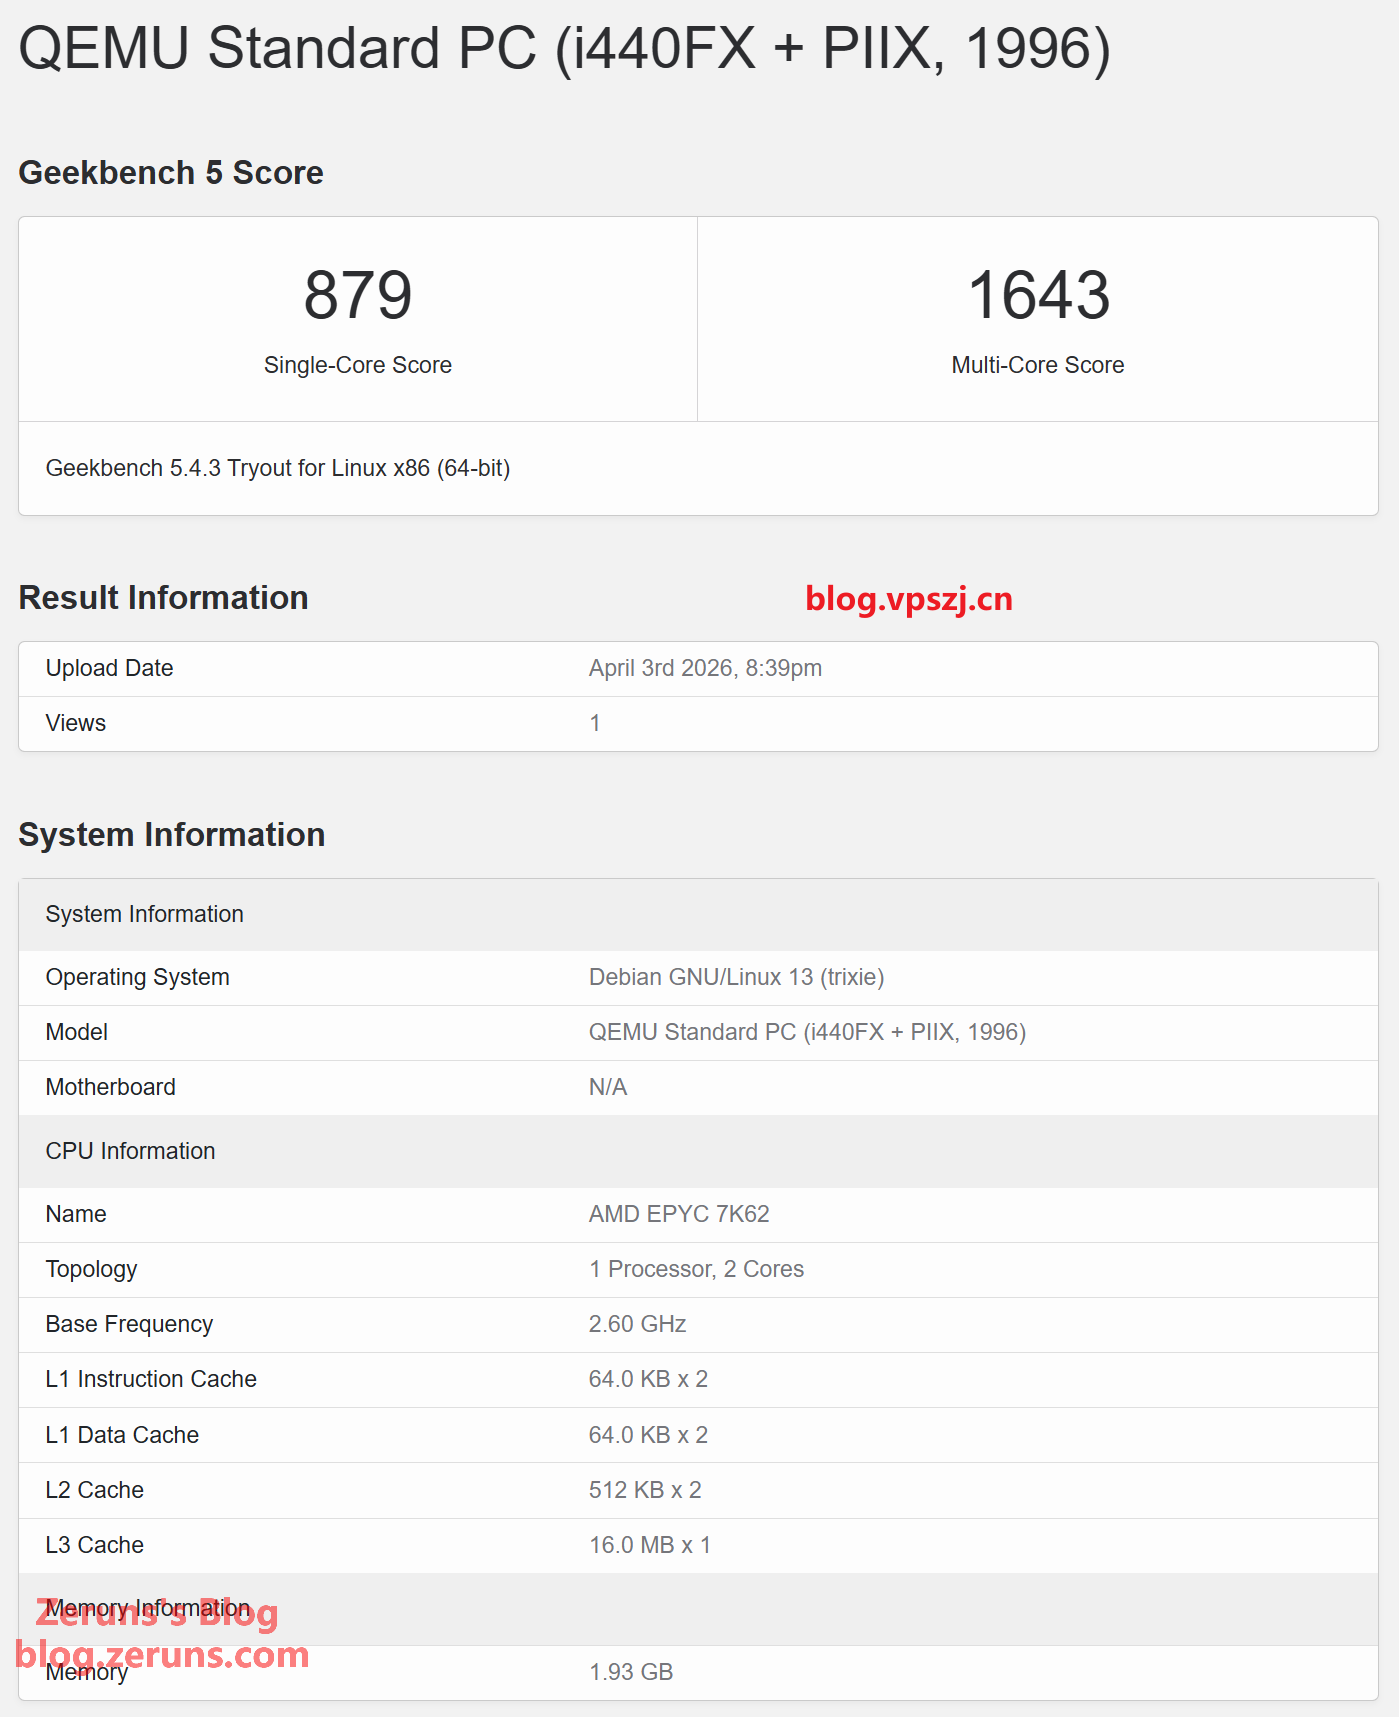Open the blog.zeruns.com watermark link
The height and width of the screenshot is (1717, 1399).
[x=162, y=1654]
